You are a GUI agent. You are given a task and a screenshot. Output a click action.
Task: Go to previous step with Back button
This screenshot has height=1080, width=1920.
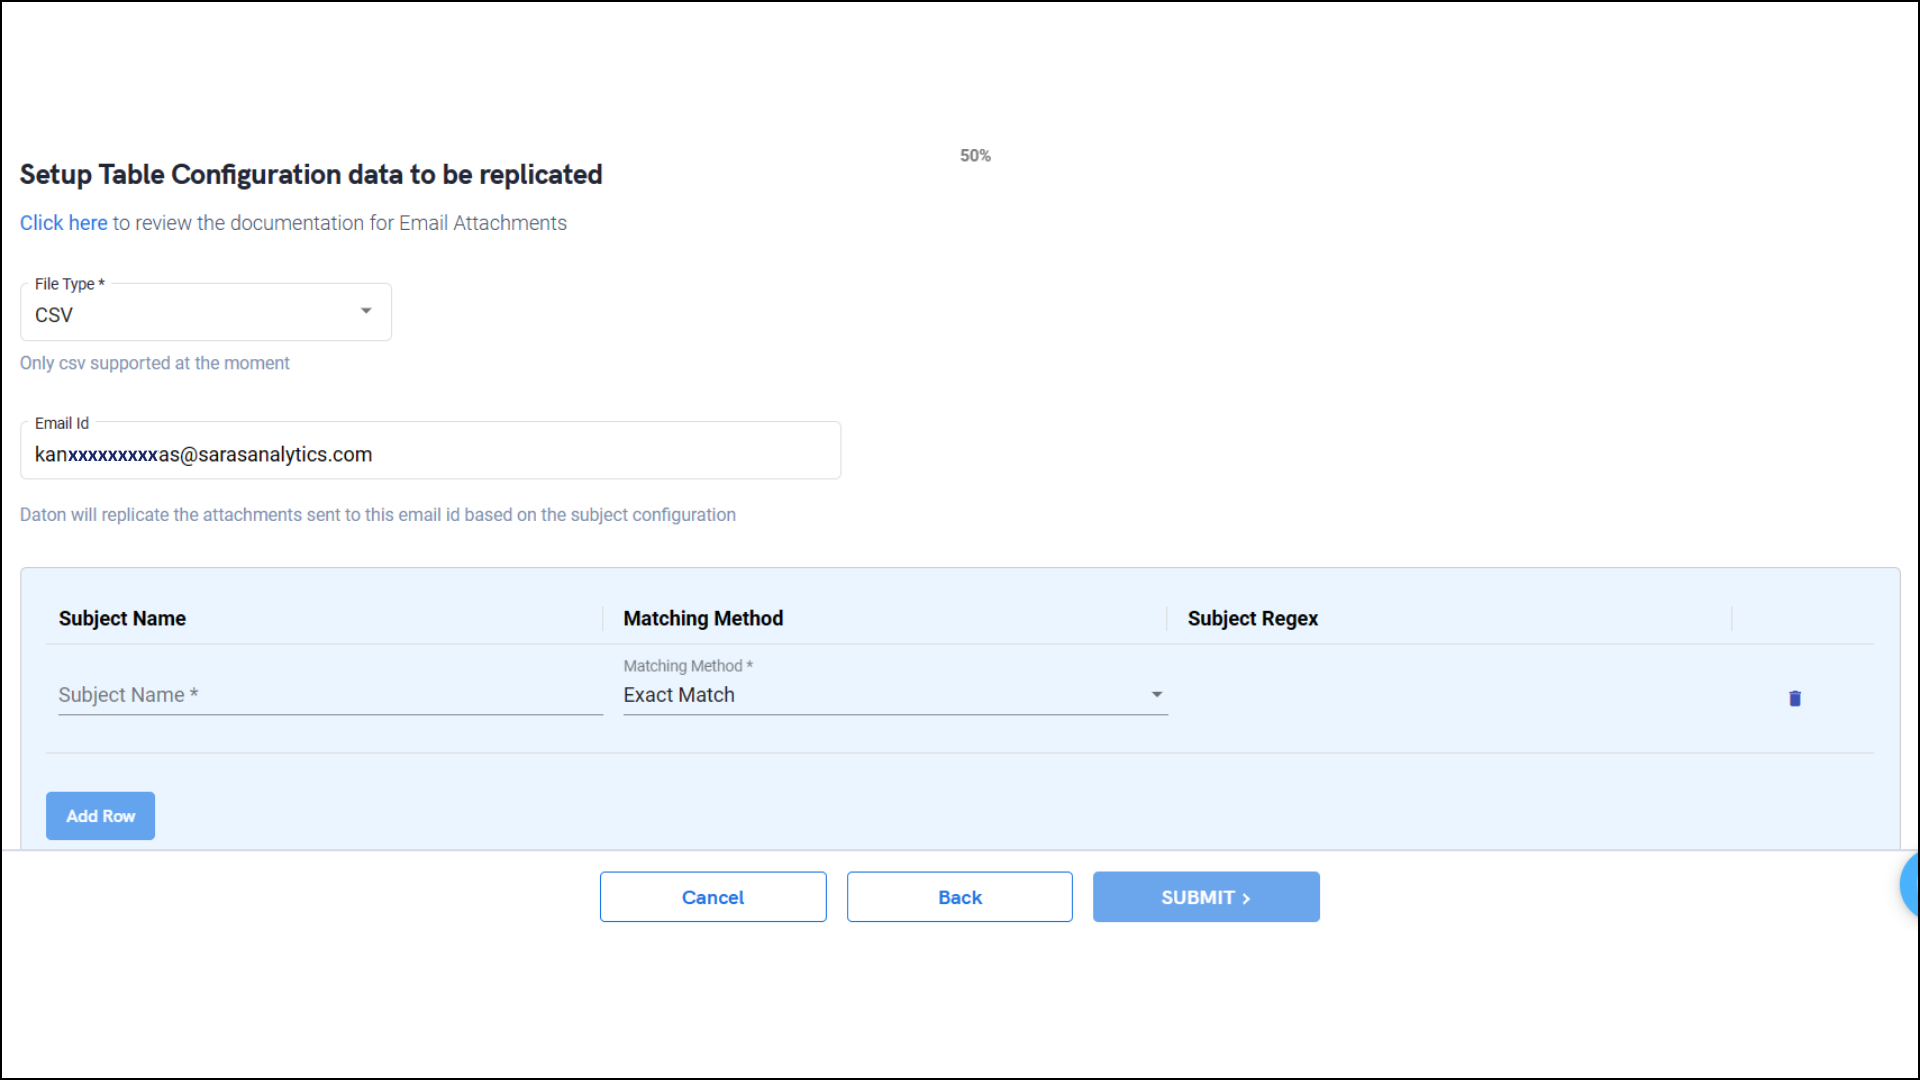(x=959, y=897)
